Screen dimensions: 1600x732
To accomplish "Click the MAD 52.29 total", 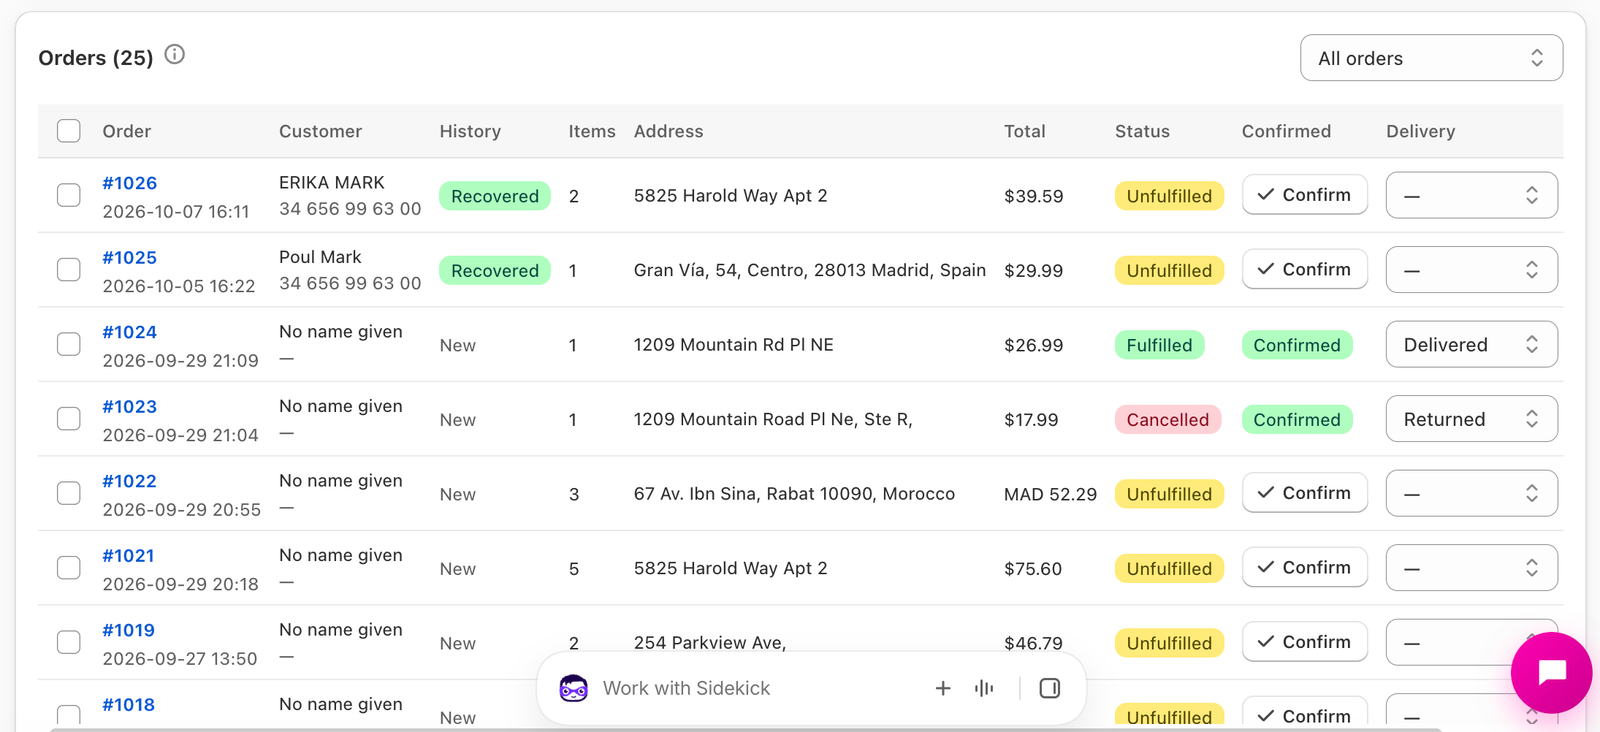I will 1051,494.
